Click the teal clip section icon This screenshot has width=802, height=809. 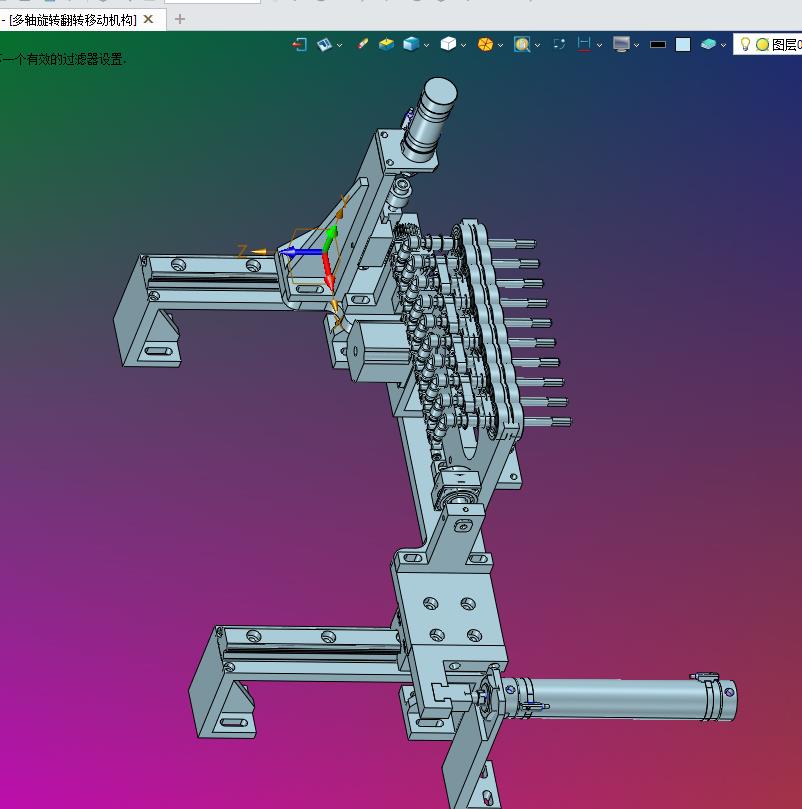(x=708, y=44)
